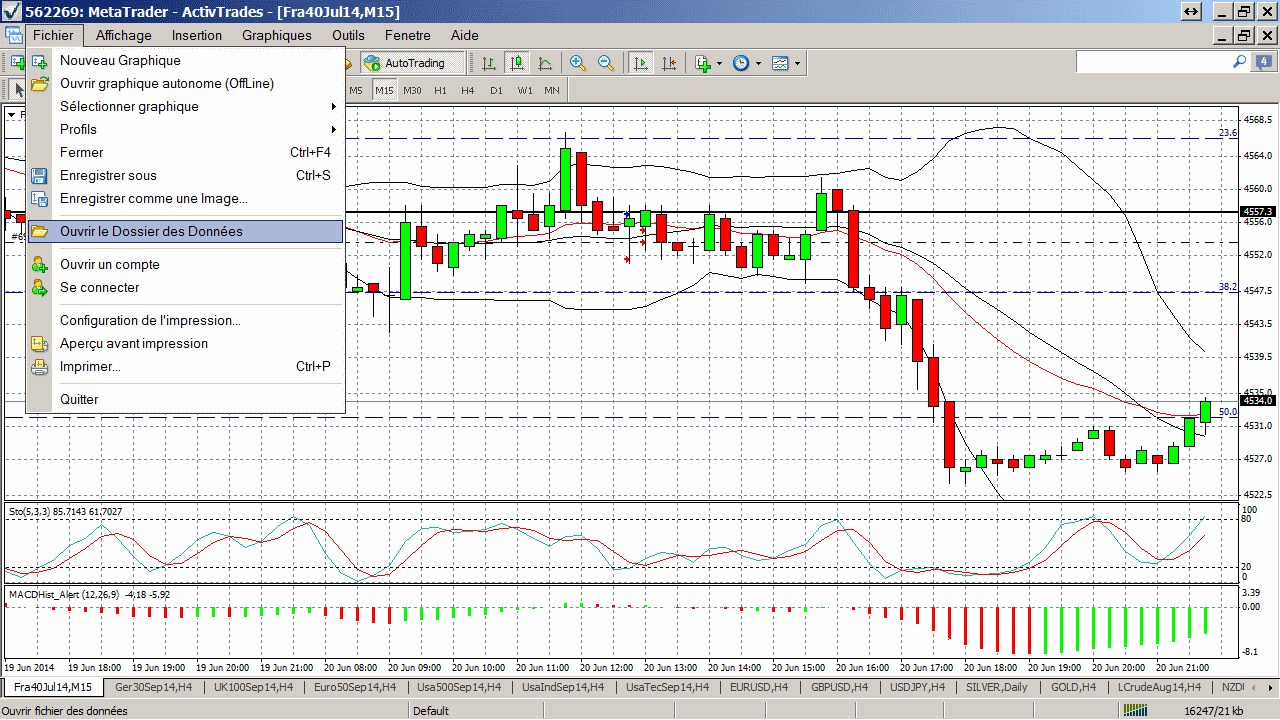Click the Ouvrir un compte user icon
The height and width of the screenshot is (720, 1280).
pyautogui.click(x=40, y=265)
